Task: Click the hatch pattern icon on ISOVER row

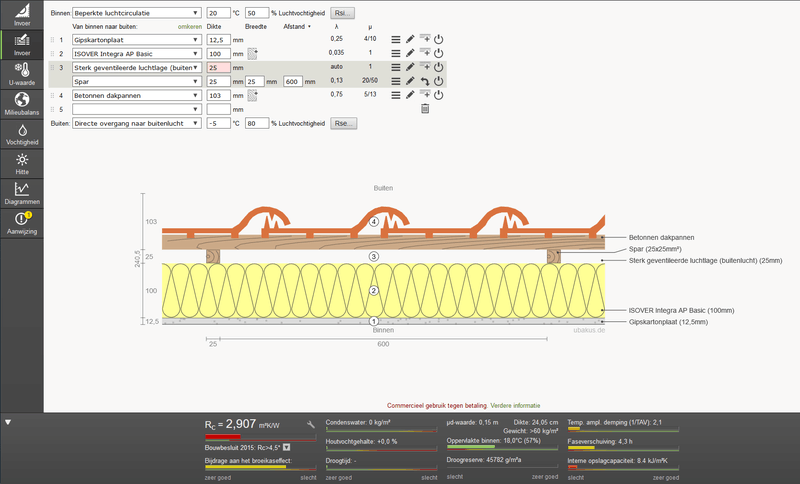Action: 253,53
